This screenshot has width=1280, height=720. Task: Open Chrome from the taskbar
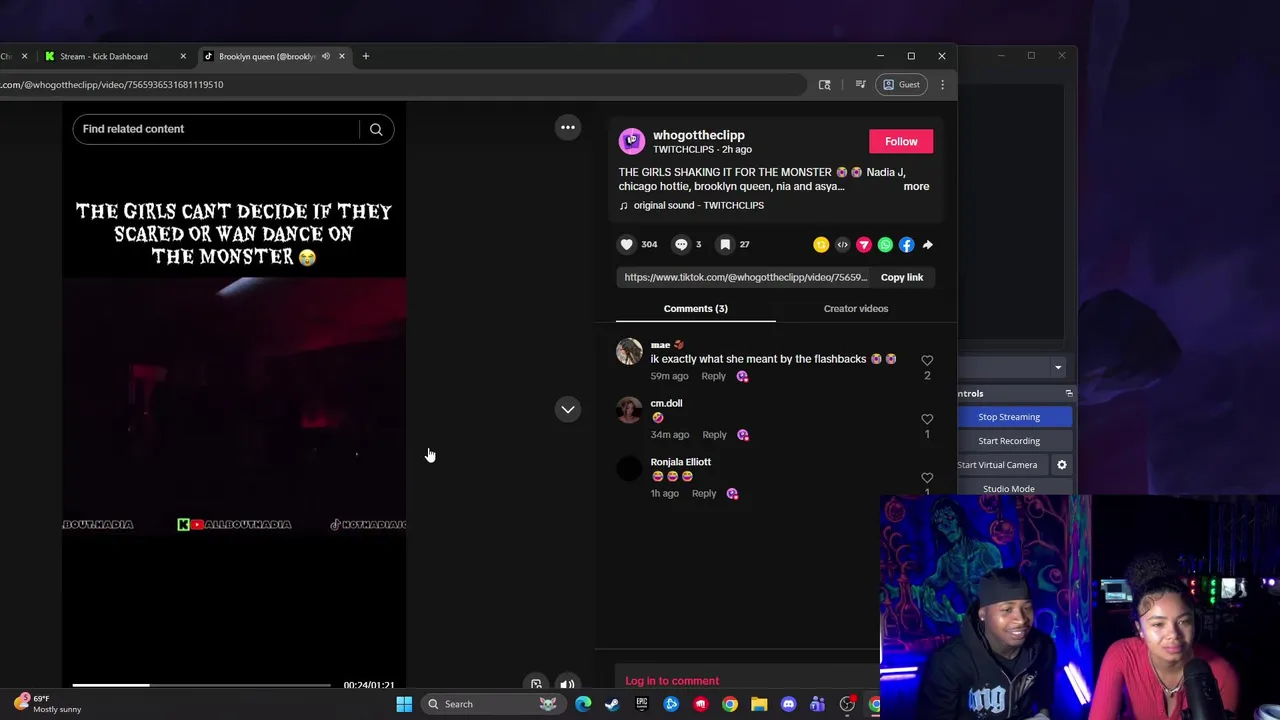730,704
